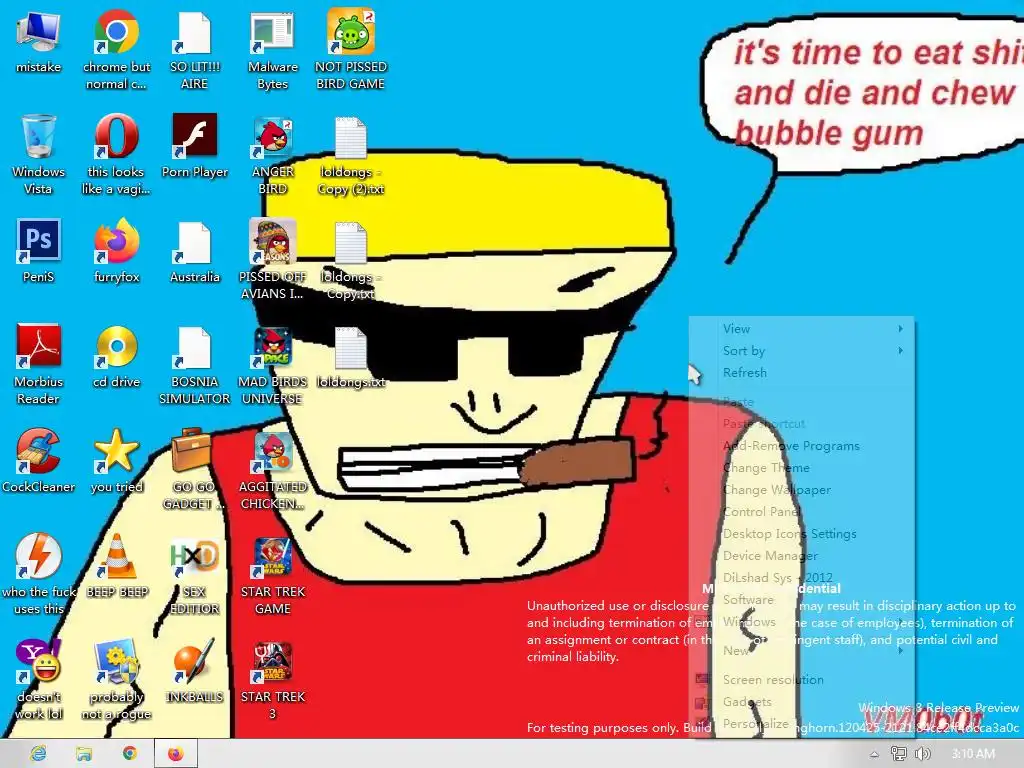Open Internet Explorer from the taskbar

click(x=38, y=754)
